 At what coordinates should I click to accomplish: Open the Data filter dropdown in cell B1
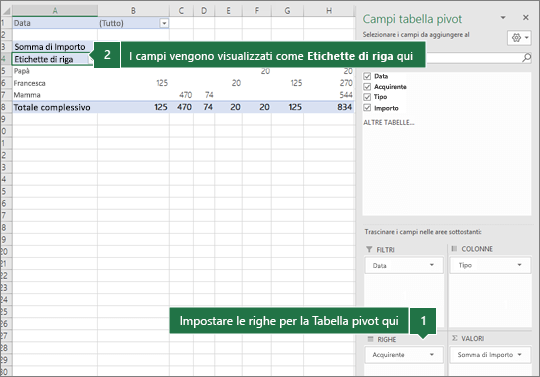coord(164,23)
